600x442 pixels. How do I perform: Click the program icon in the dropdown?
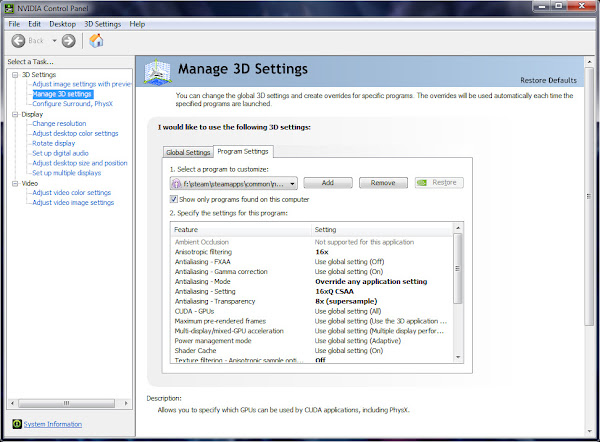176,184
